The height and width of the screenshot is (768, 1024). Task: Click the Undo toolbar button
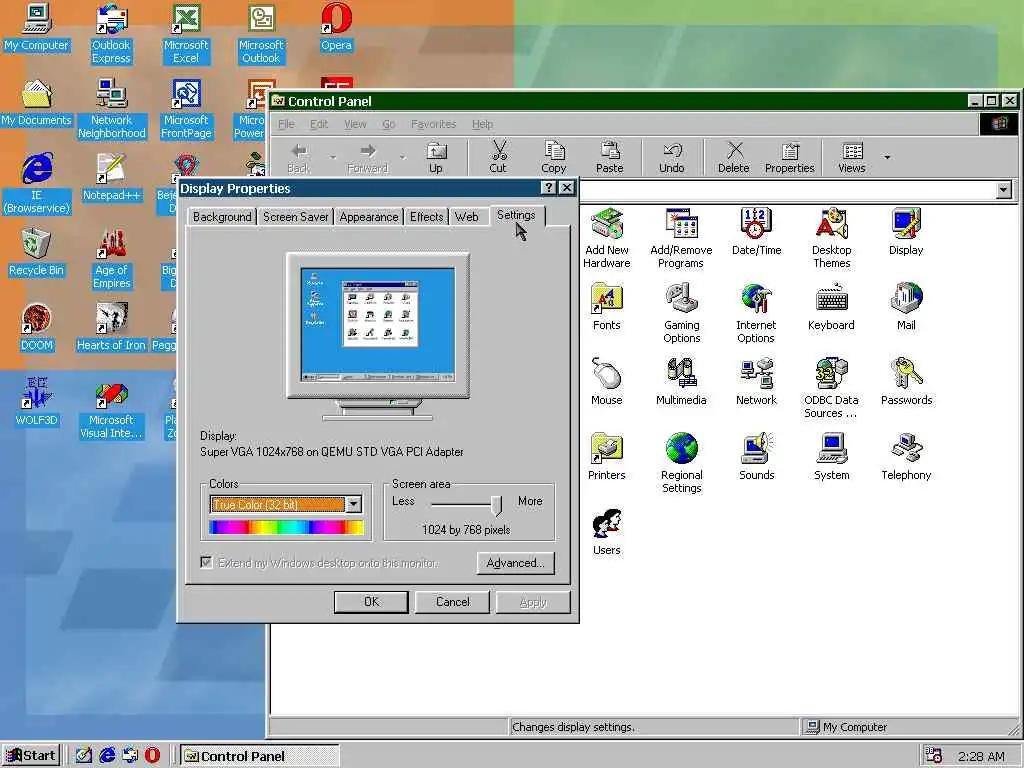[671, 157]
